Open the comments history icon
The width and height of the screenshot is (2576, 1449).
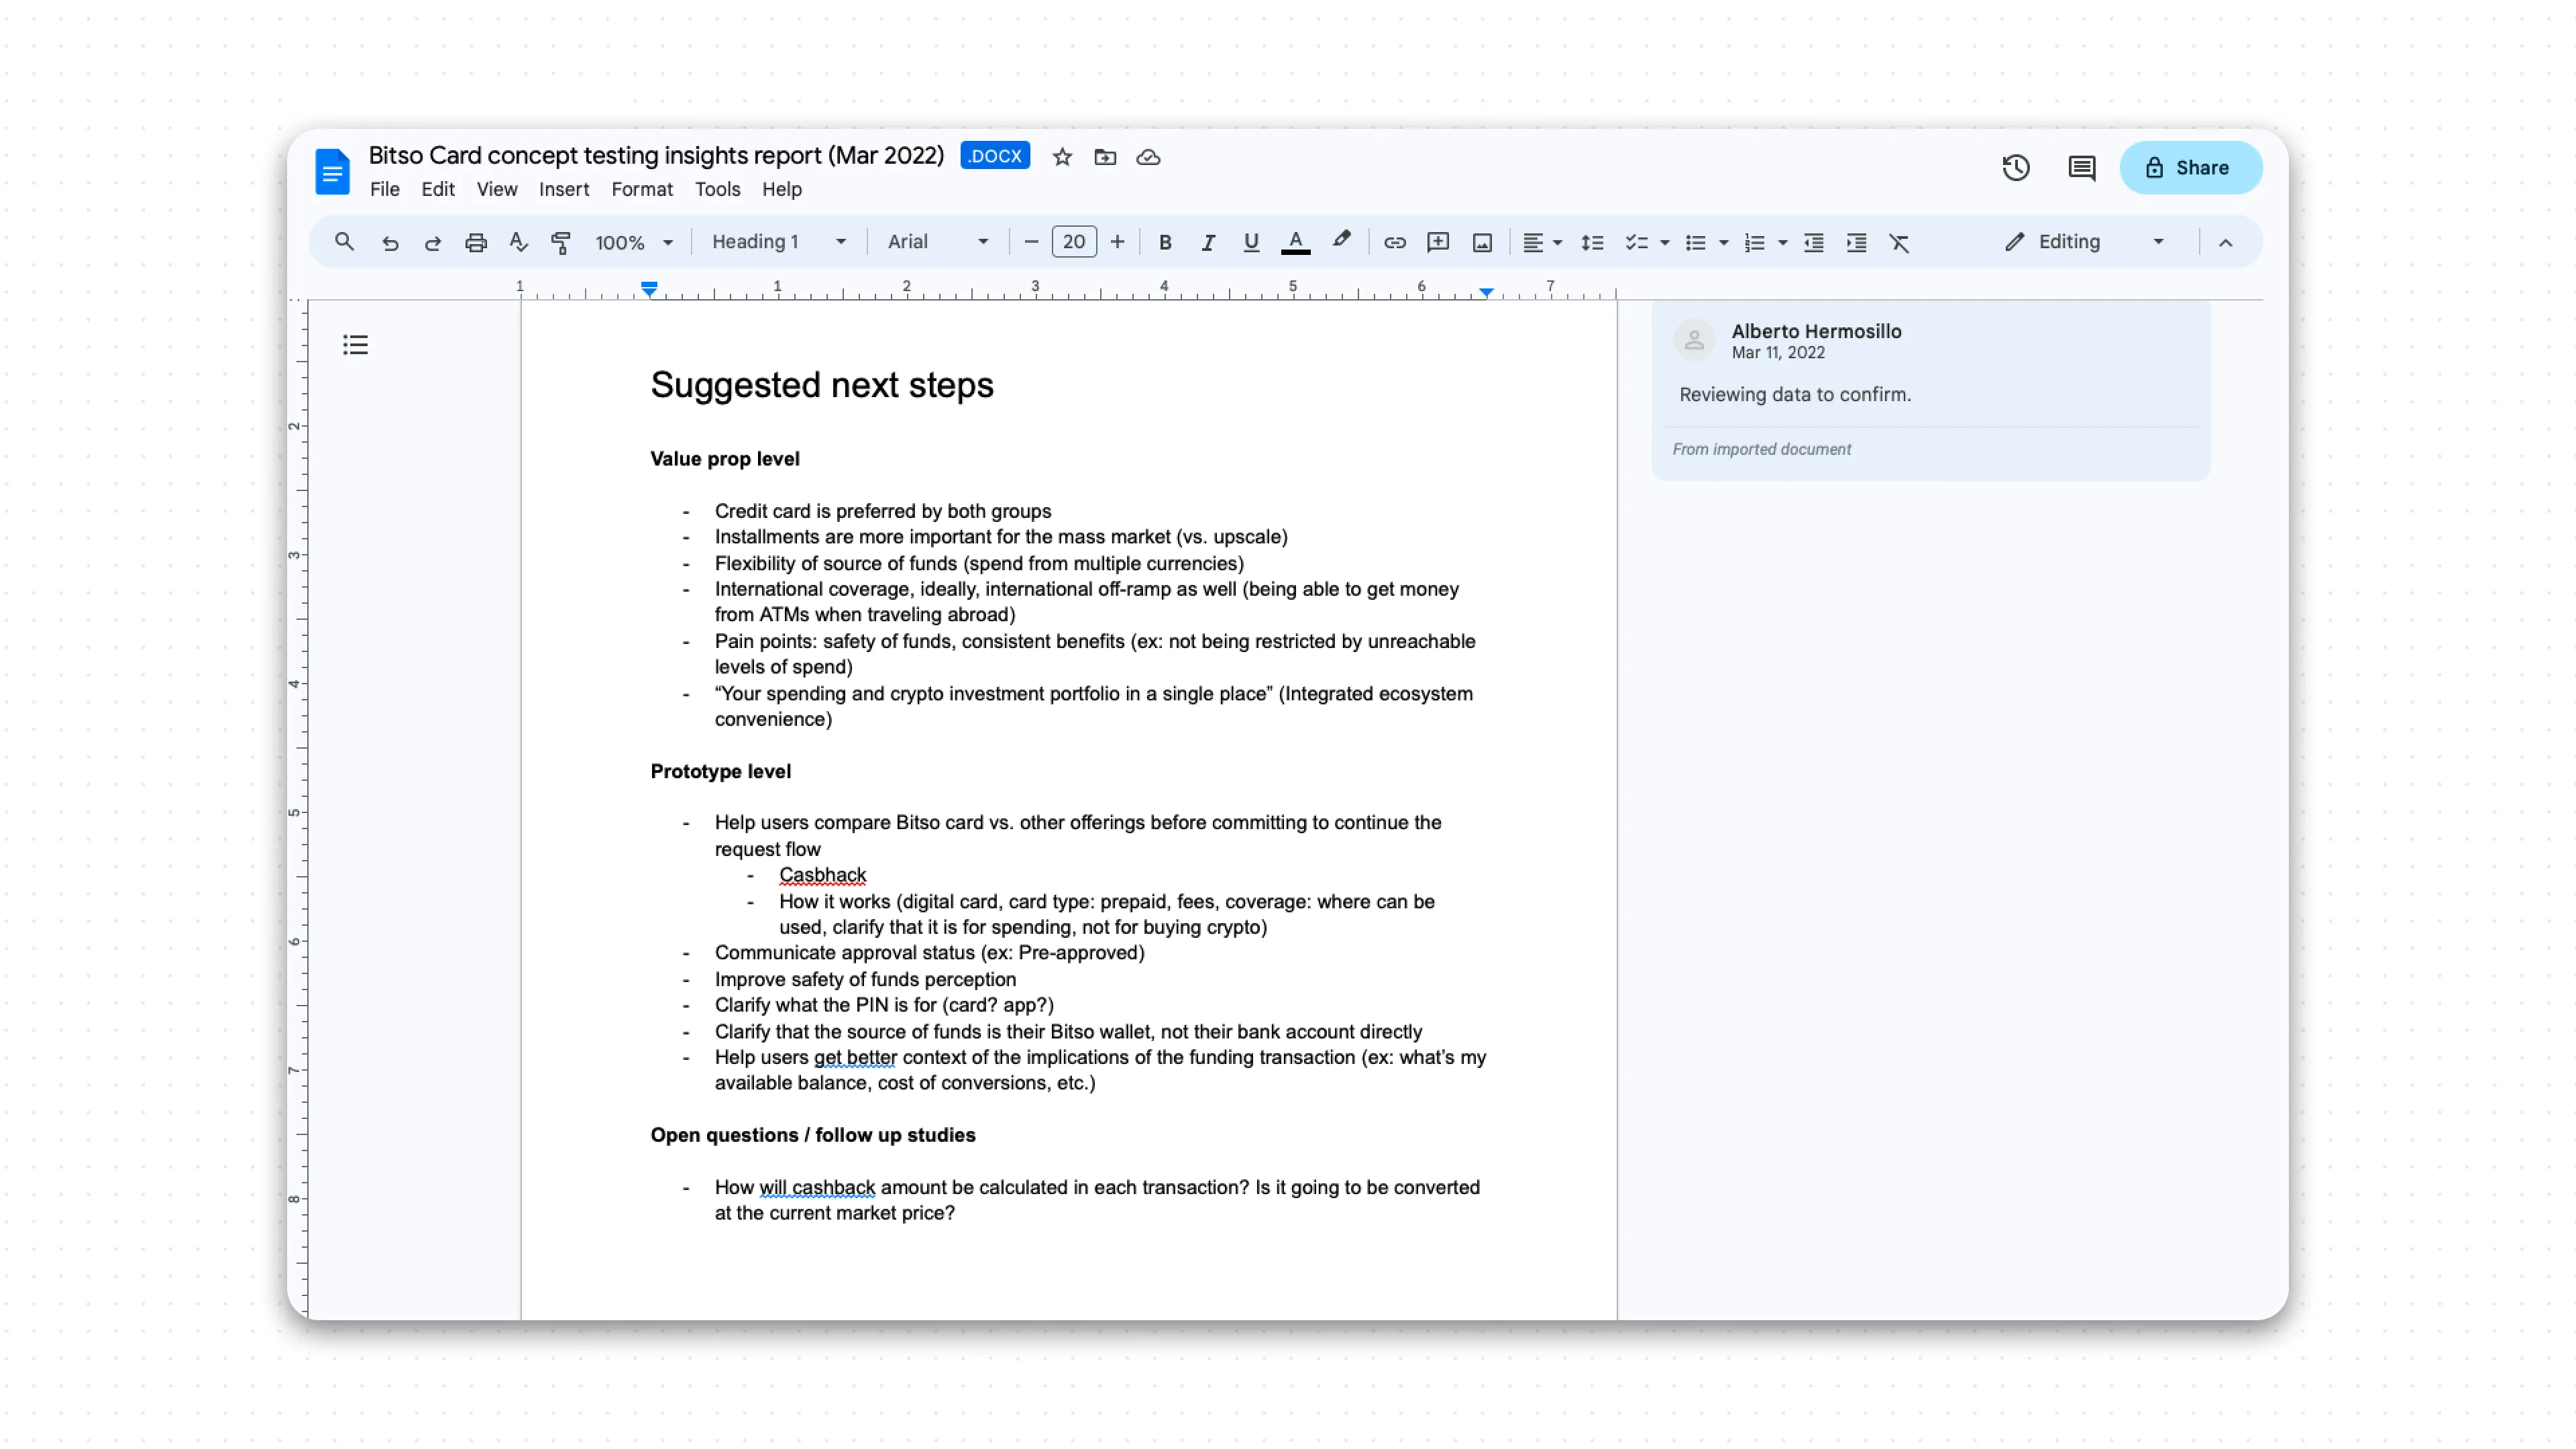click(x=2081, y=168)
